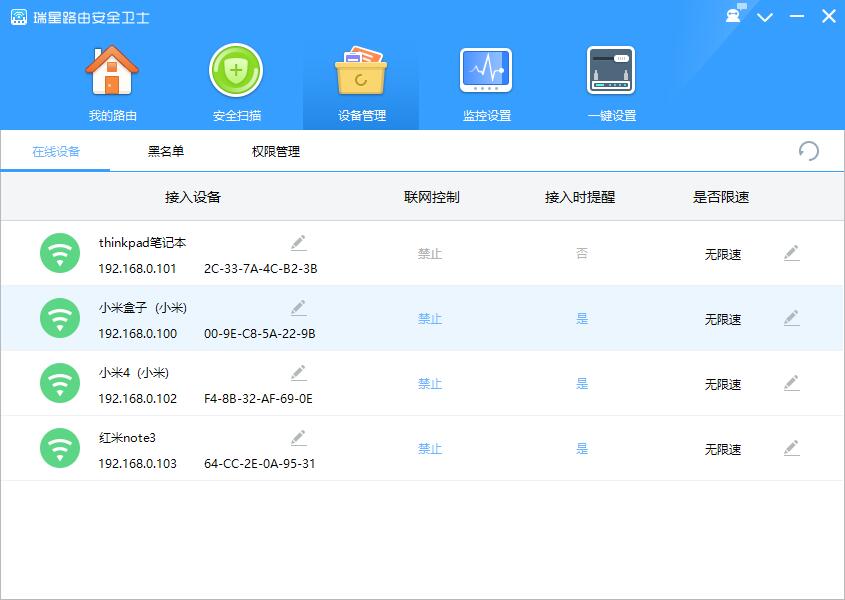
Task: Select MAC address 00-9E-C8-5A-22-9B
Action: pos(260,334)
